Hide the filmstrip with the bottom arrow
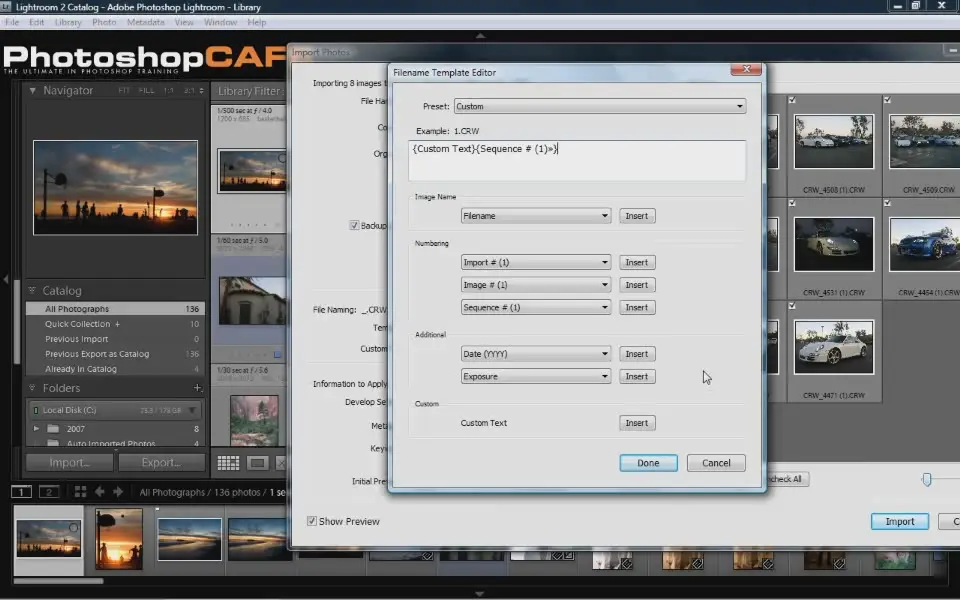This screenshot has height=600, width=960. pyautogui.click(x=480, y=594)
